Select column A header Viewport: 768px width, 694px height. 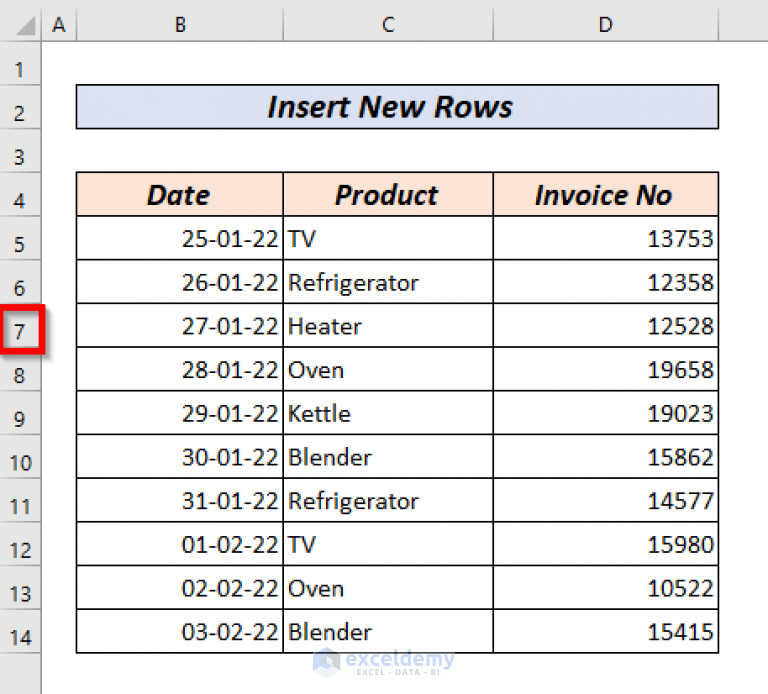click(59, 24)
